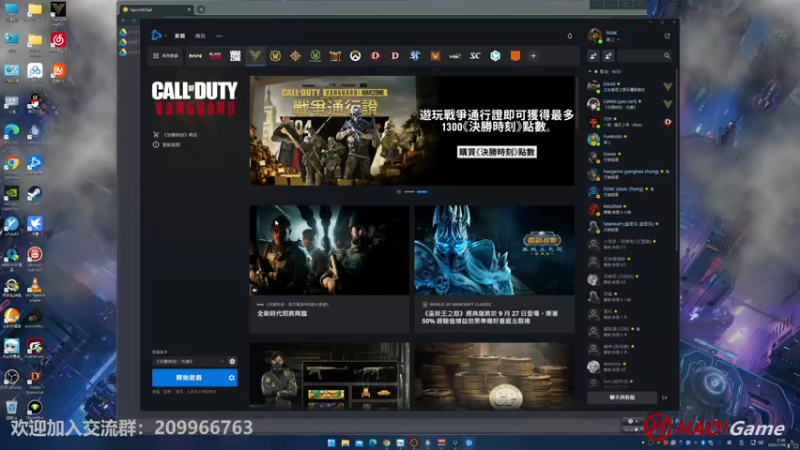Select the Warcraft III Reforged icon
This screenshot has width=800, height=450.
click(435, 56)
